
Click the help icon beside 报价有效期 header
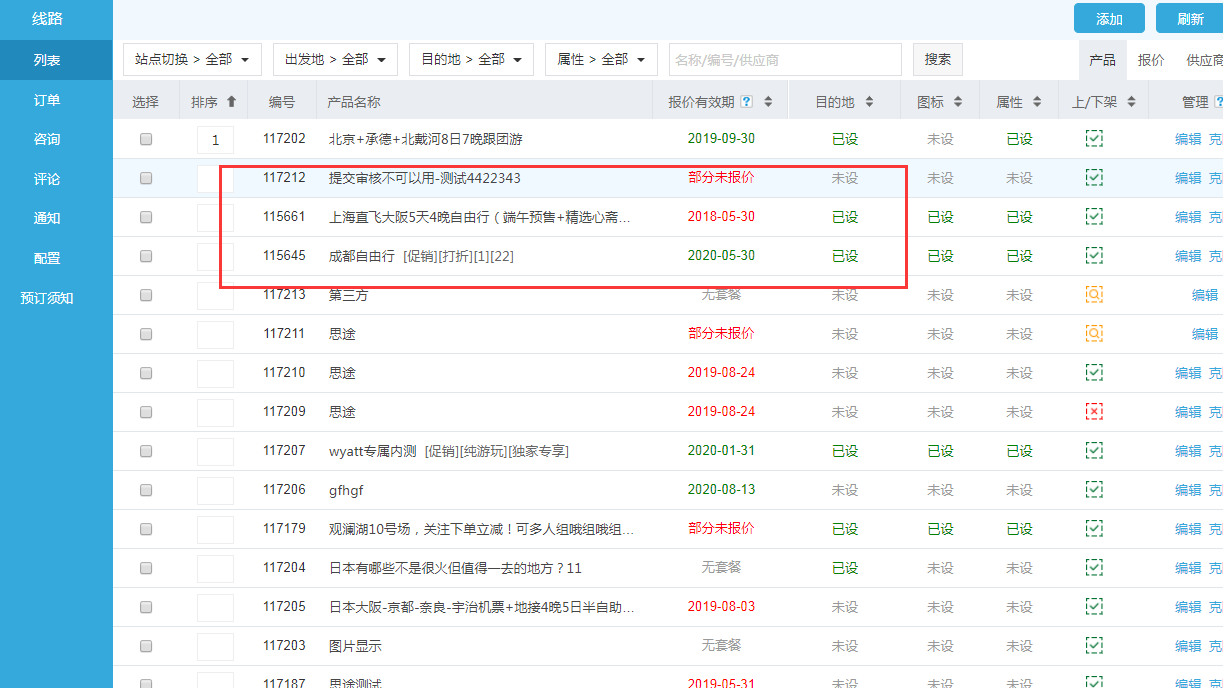(x=746, y=102)
